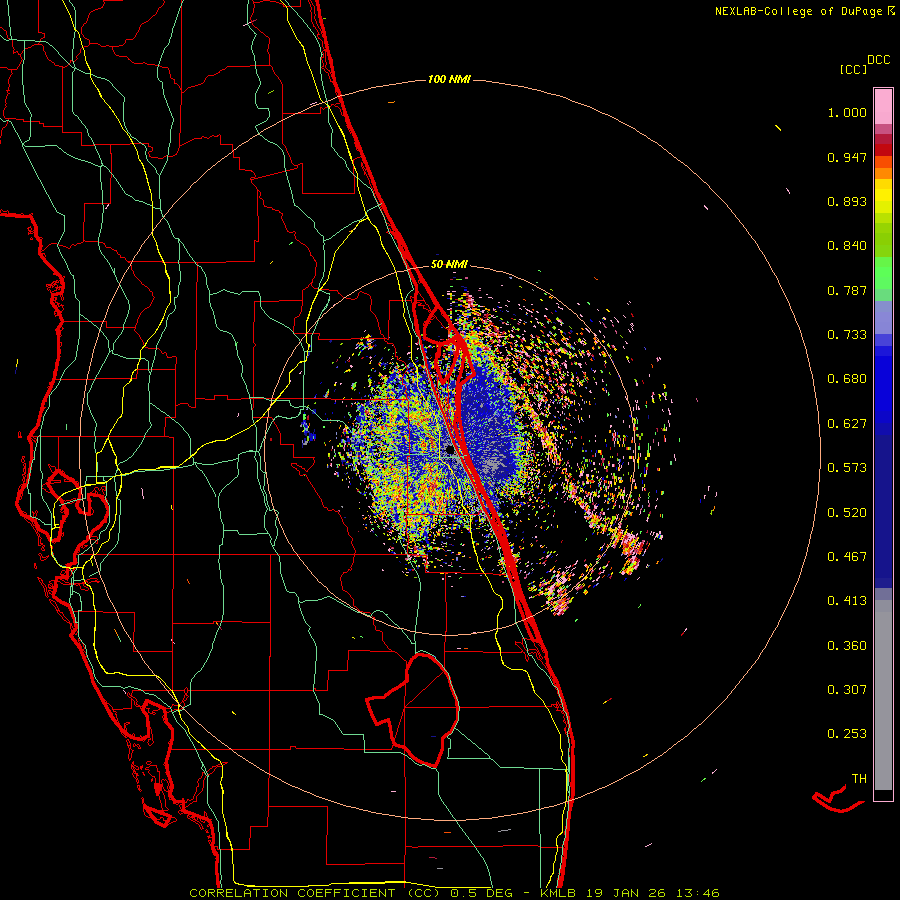Viewport: 900px width, 900px height.
Task: Click the 0.253 scale value
Action: pos(847,734)
